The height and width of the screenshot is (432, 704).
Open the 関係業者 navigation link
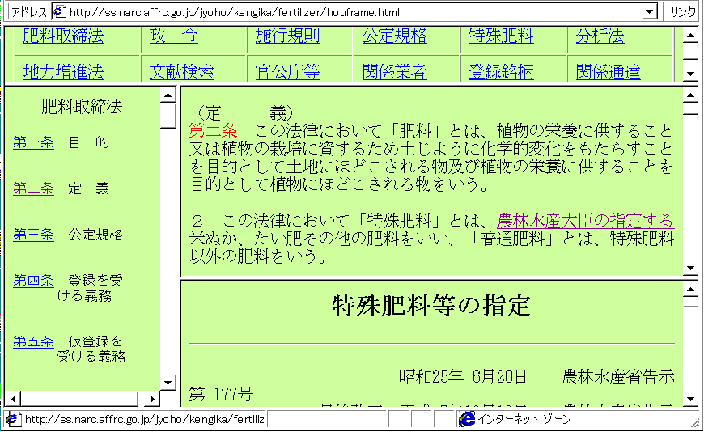[394, 71]
